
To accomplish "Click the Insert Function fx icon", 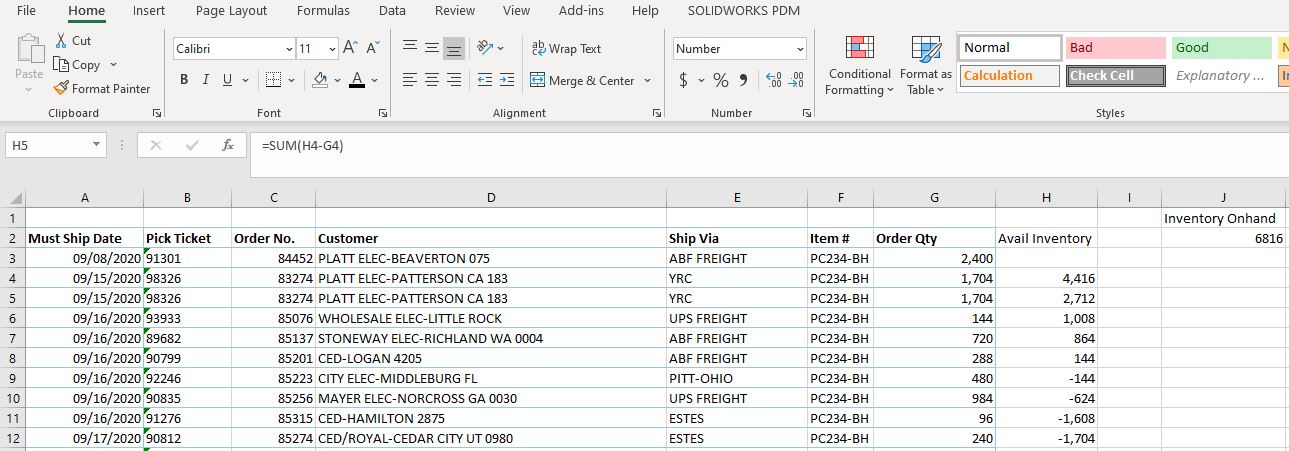I will click(228, 145).
